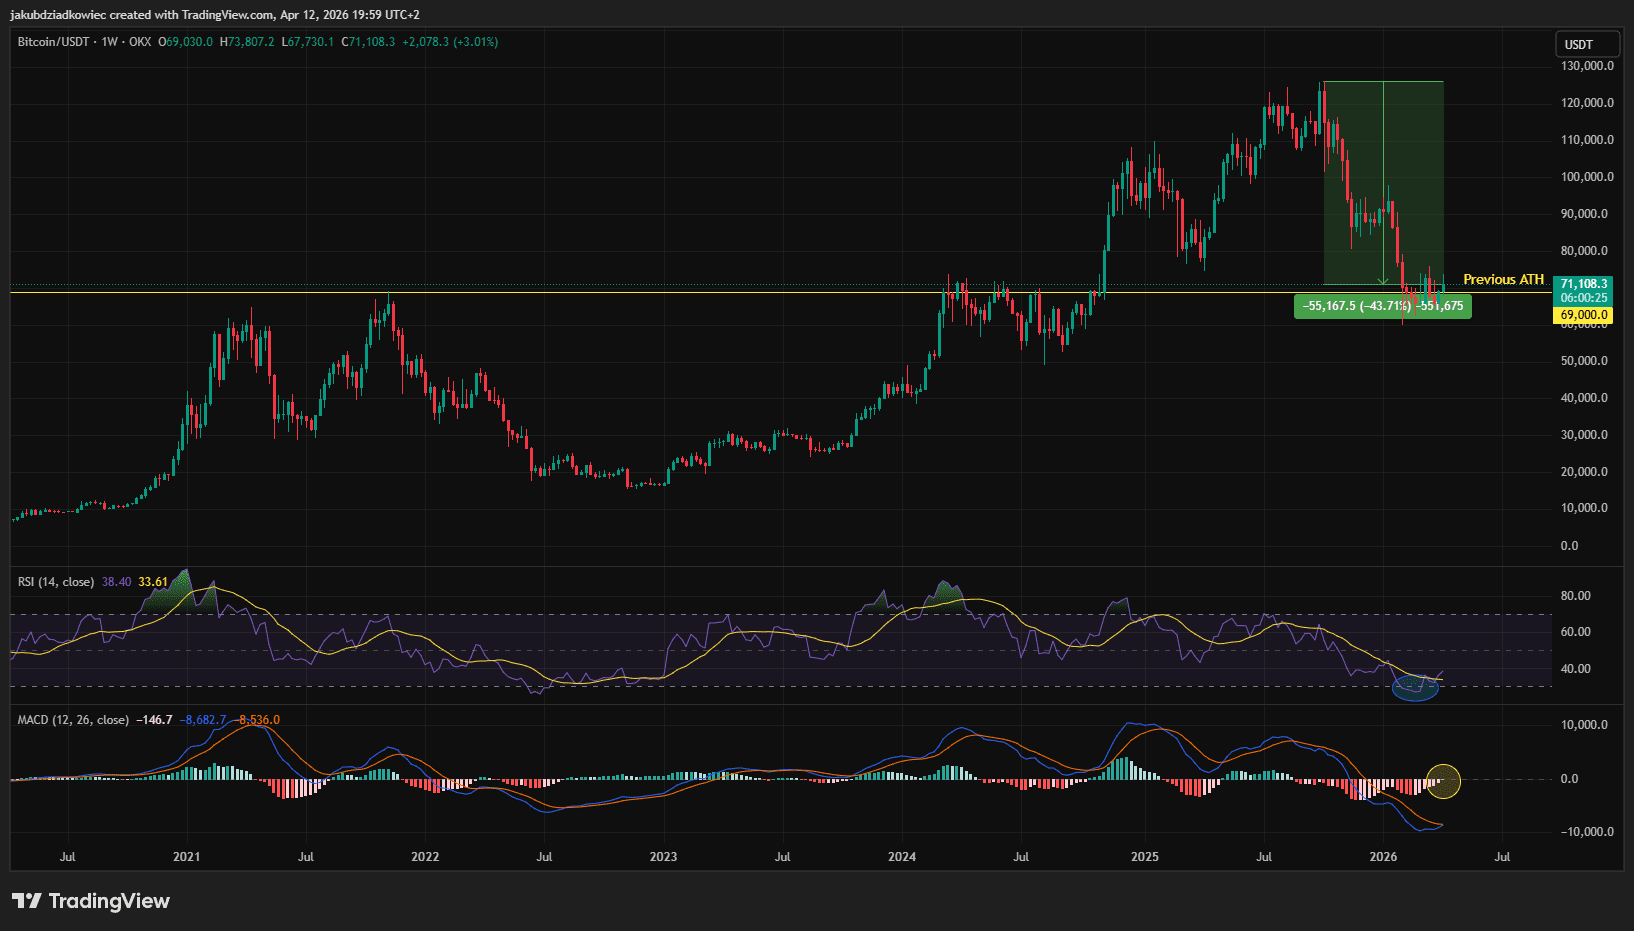Click the green arrowhead in the measurement box
The height and width of the screenshot is (931, 1634).
[1383, 281]
